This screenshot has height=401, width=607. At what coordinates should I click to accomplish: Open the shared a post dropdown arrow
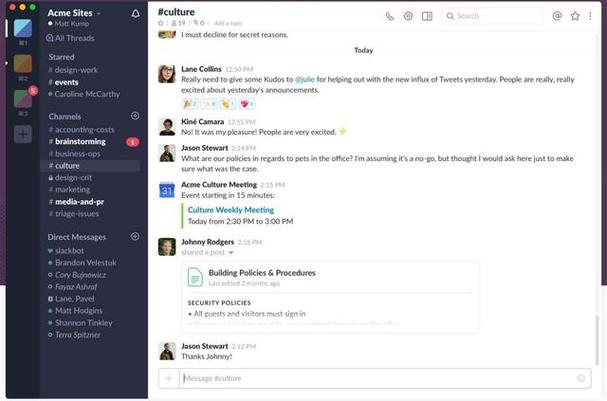point(231,253)
